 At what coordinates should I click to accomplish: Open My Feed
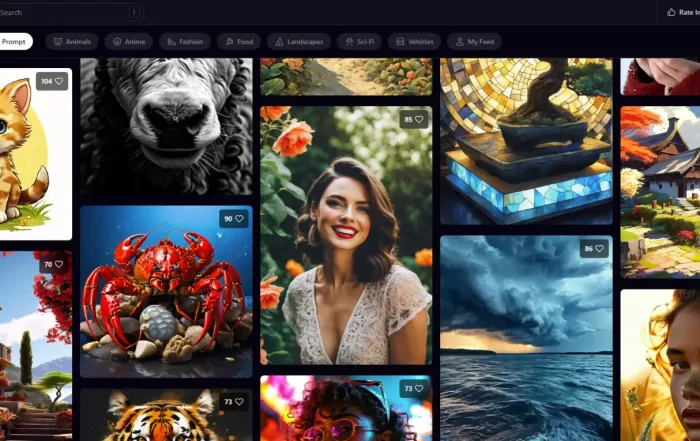pos(474,42)
